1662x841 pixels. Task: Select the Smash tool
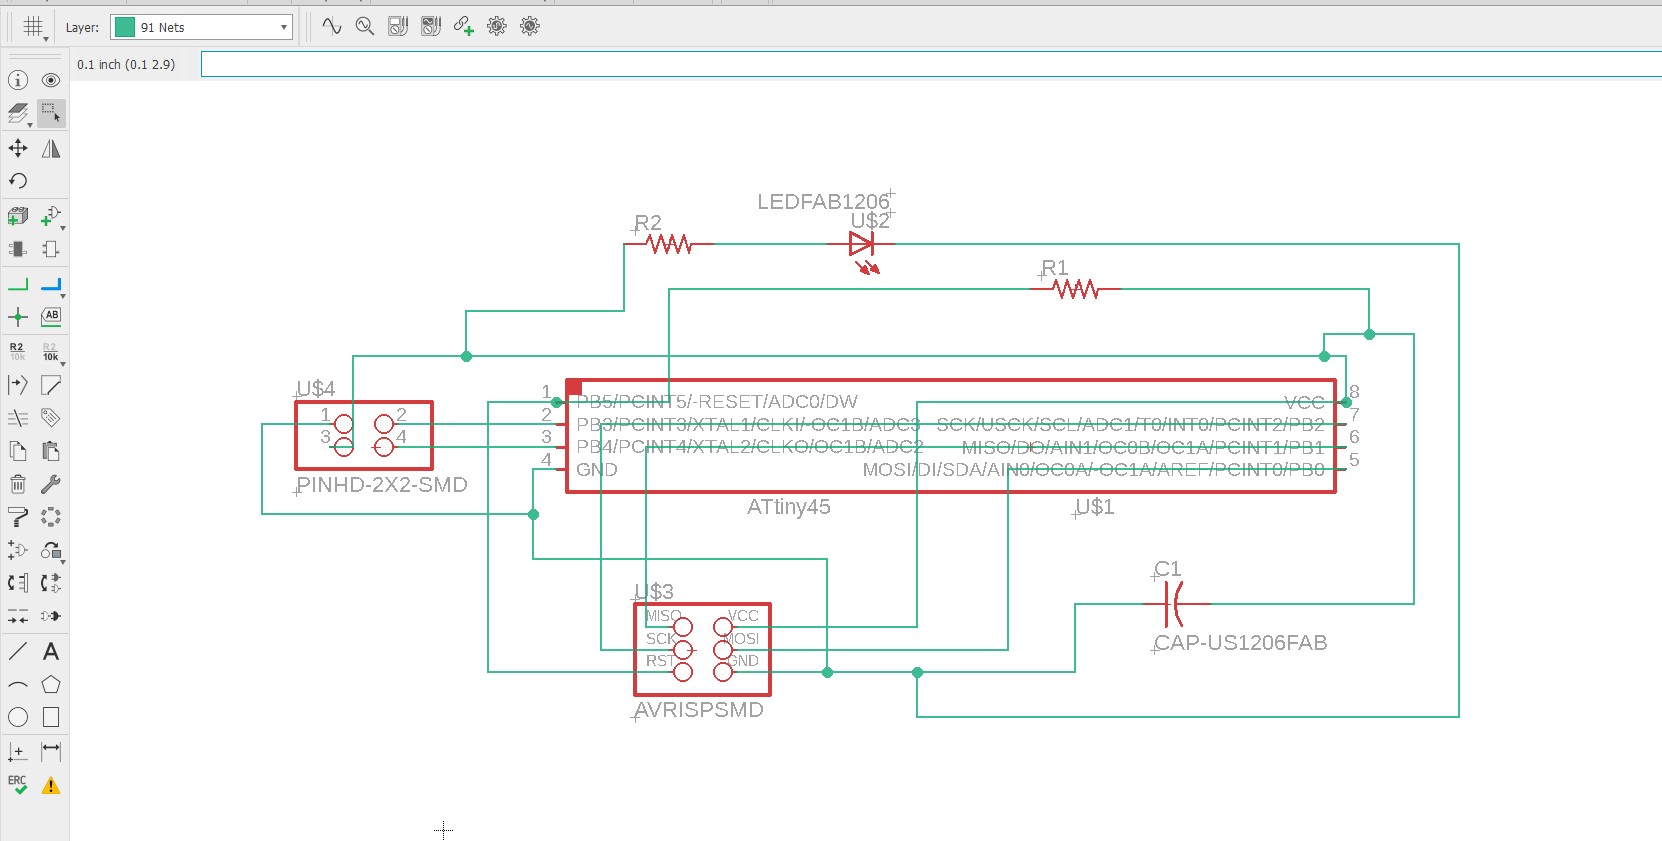point(18,385)
